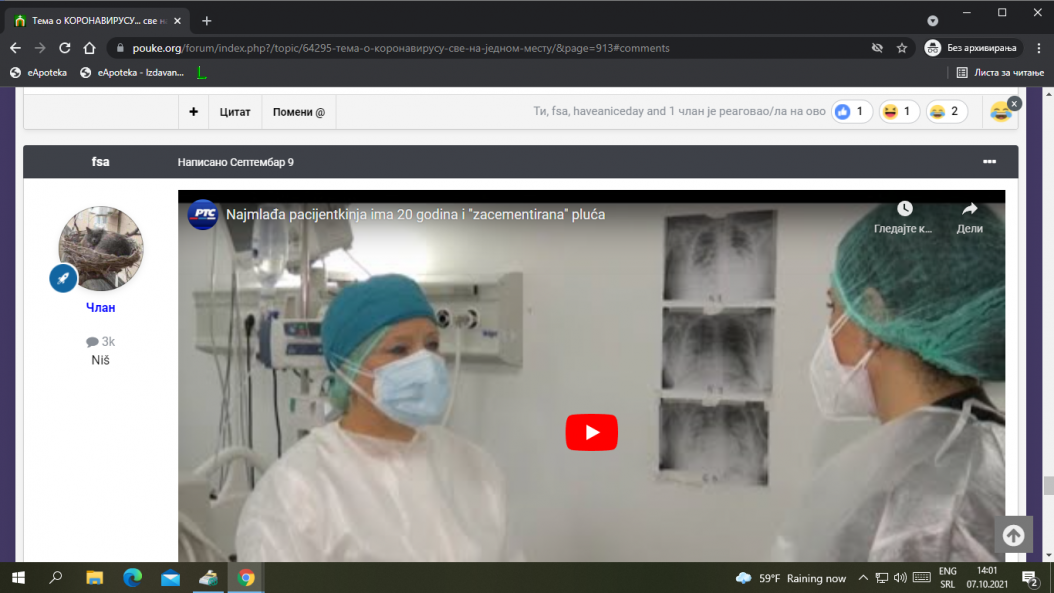
Task: Click the Члан member group label
Action: click(x=100, y=307)
